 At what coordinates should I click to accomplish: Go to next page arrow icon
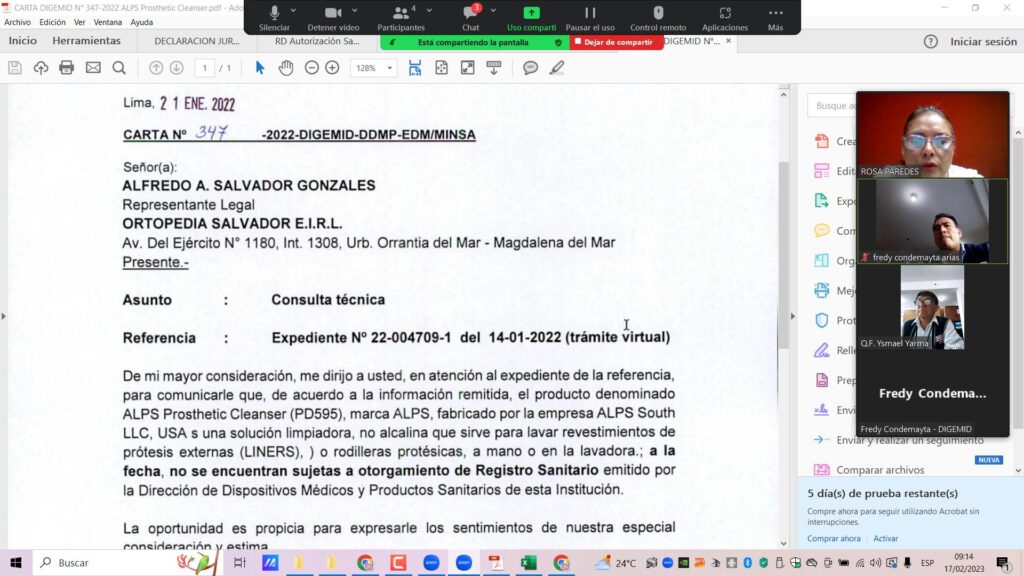(x=176, y=67)
